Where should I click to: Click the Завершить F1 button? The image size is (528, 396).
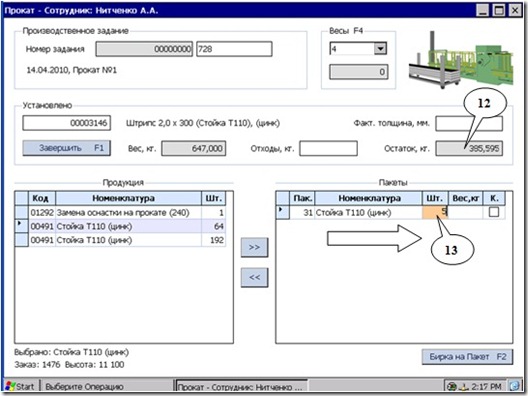pyautogui.click(x=66, y=148)
